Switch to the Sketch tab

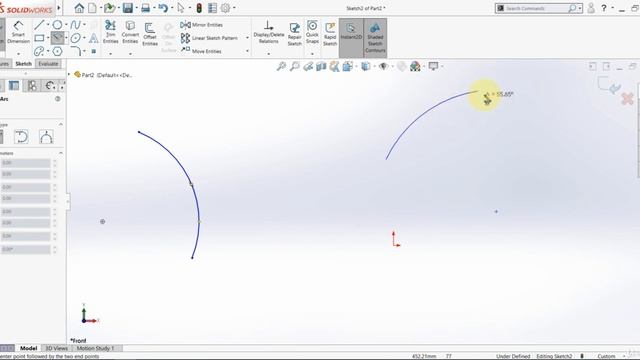[x=23, y=64]
